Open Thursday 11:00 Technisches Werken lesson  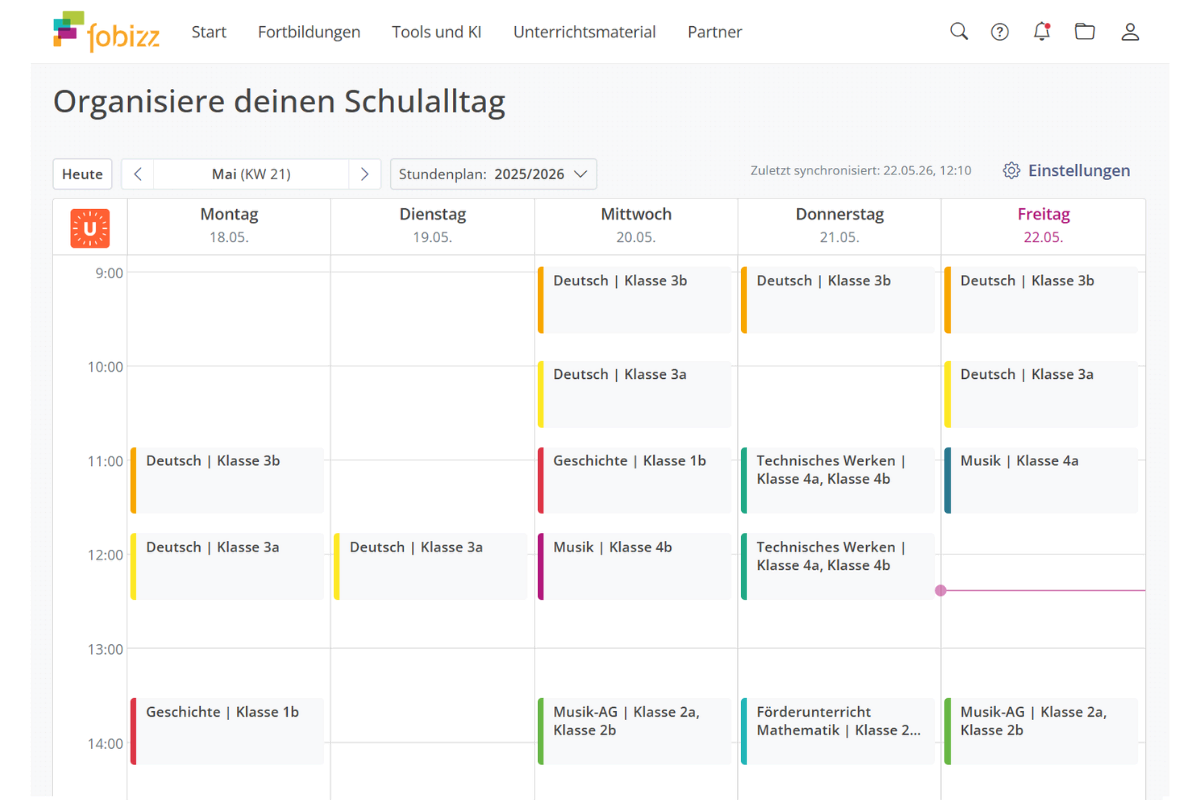coord(838,480)
